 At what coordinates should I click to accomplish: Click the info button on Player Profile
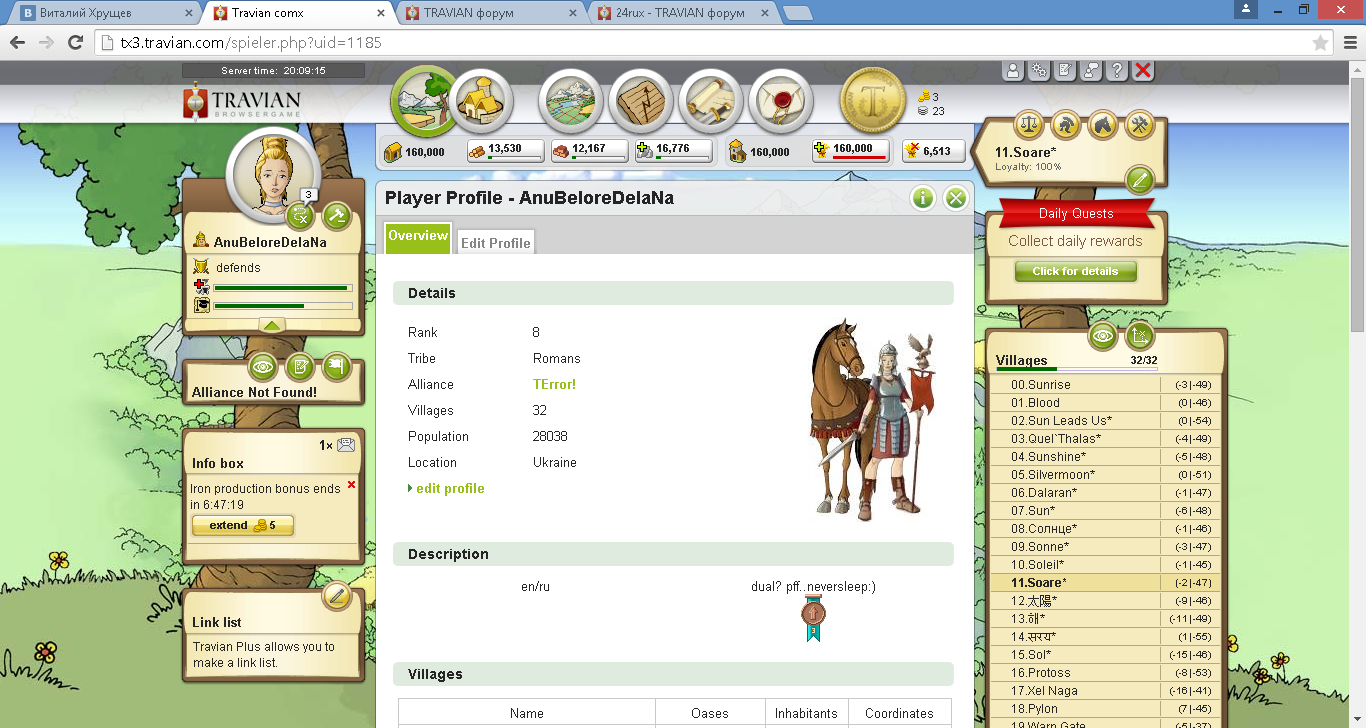click(923, 198)
